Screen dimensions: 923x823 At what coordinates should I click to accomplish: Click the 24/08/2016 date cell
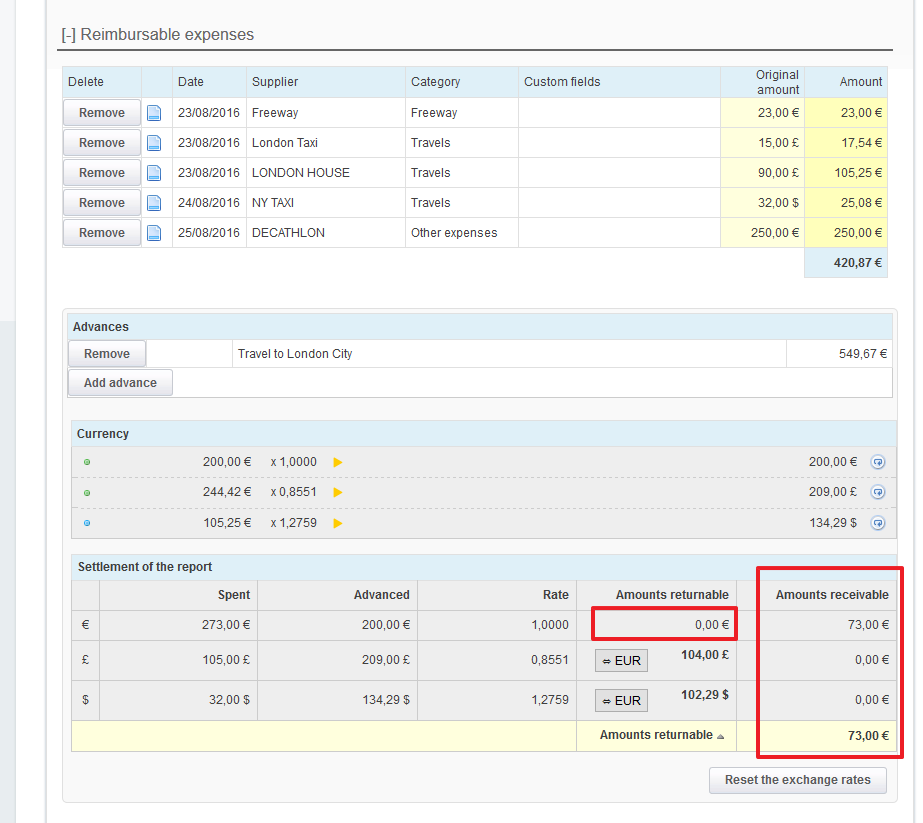[209, 203]
